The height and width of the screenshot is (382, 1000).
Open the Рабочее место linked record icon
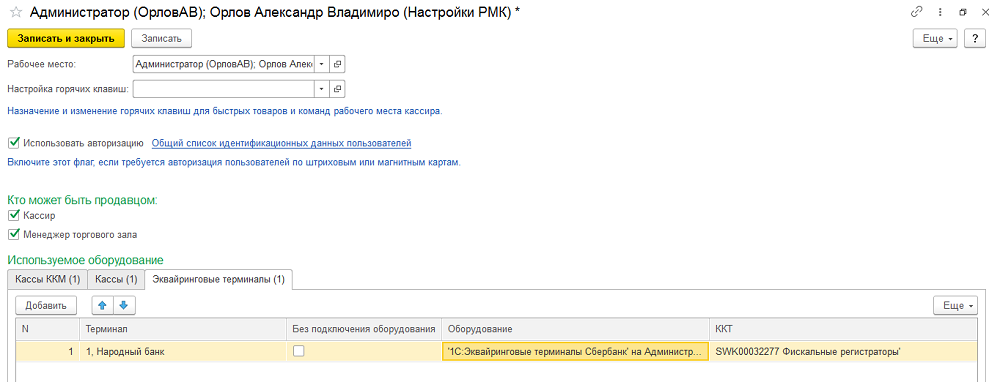338,64
